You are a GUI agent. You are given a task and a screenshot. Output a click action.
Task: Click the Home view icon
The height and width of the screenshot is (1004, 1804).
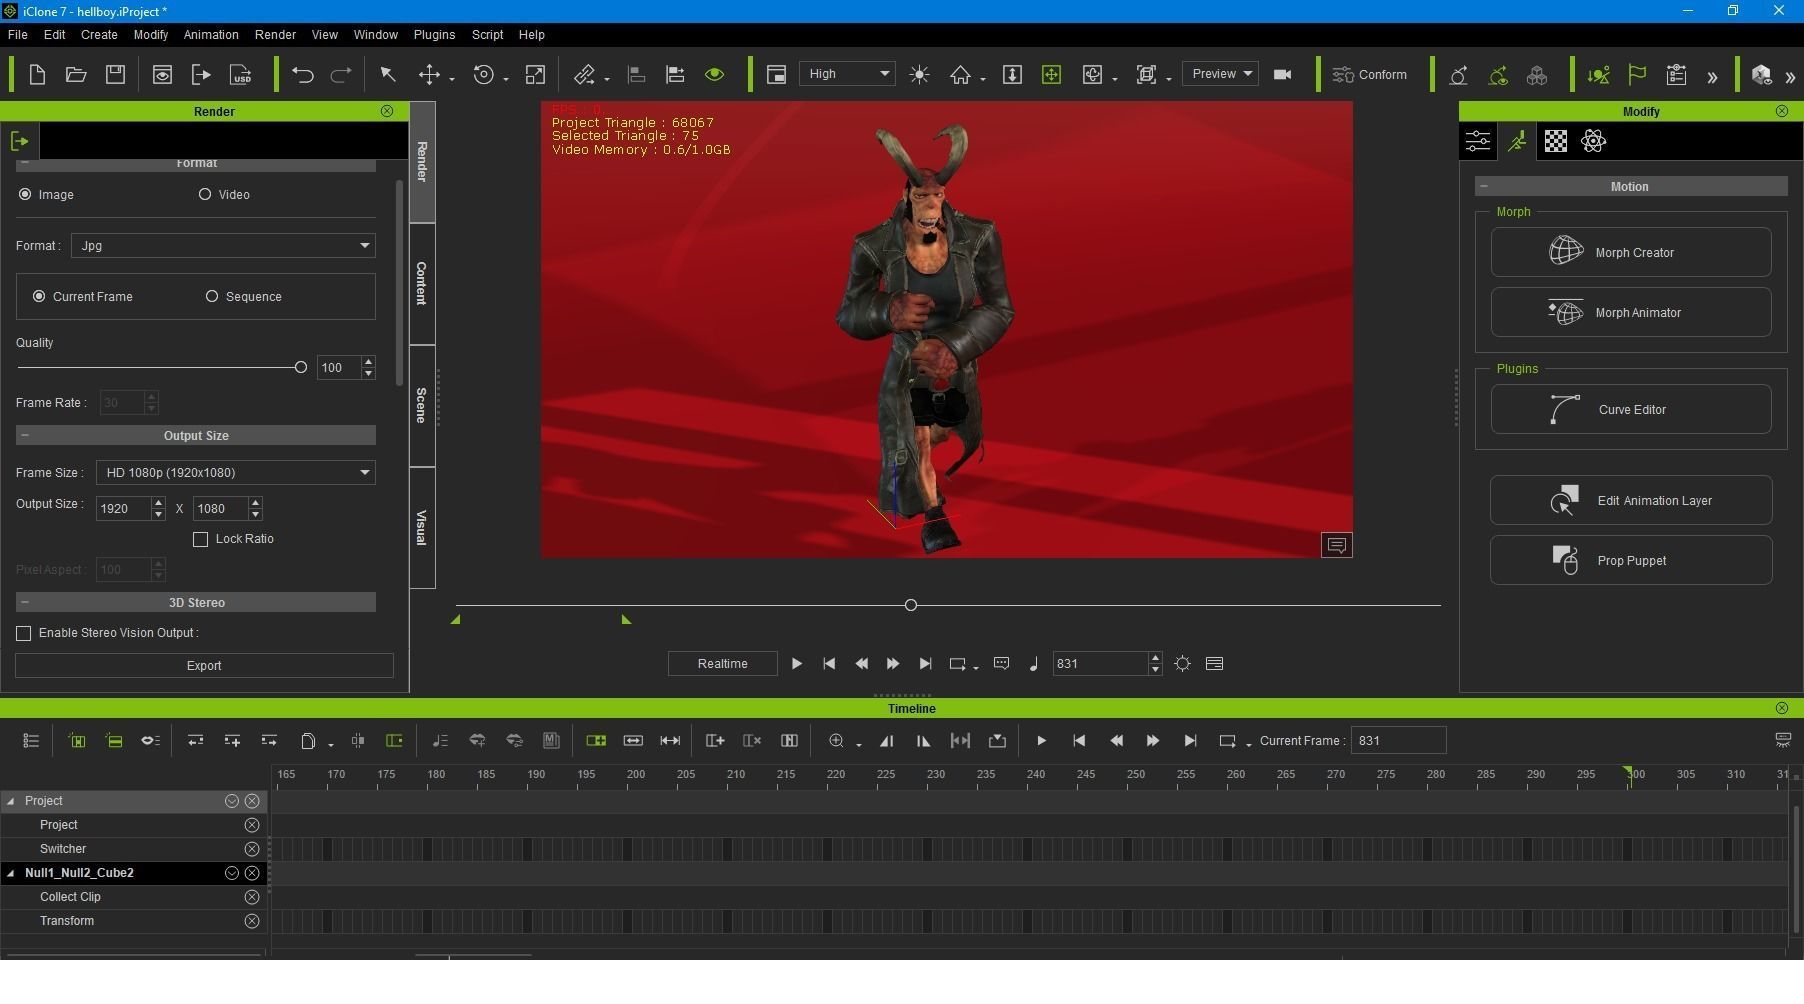[x=960, y=75]
